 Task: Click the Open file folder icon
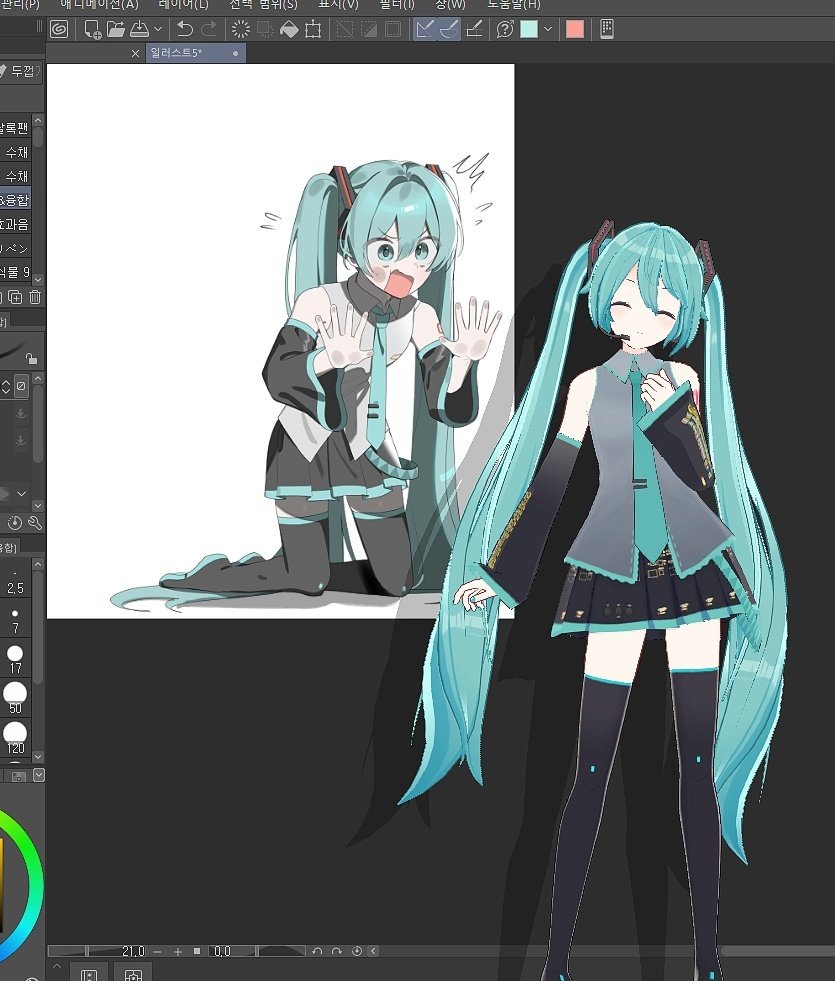[116, 29]
